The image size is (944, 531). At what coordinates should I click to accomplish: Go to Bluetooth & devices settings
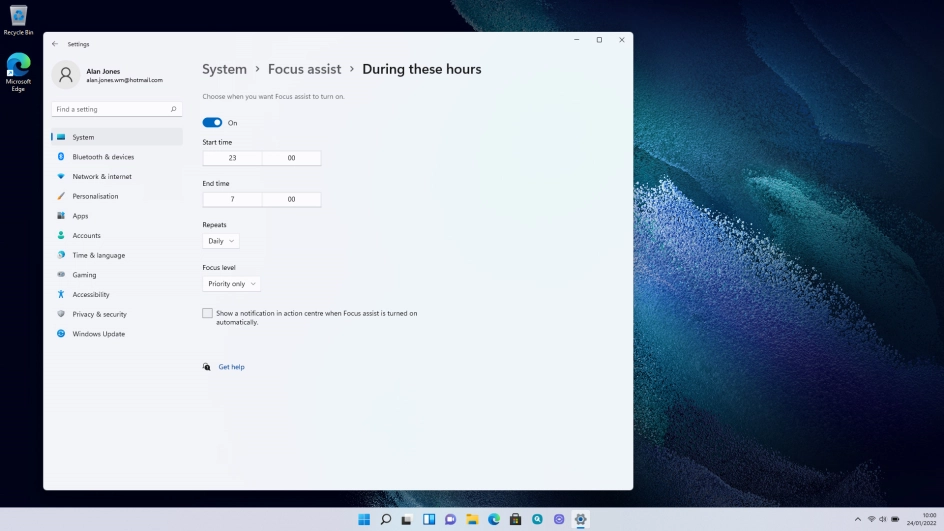[x=103, y=157]
